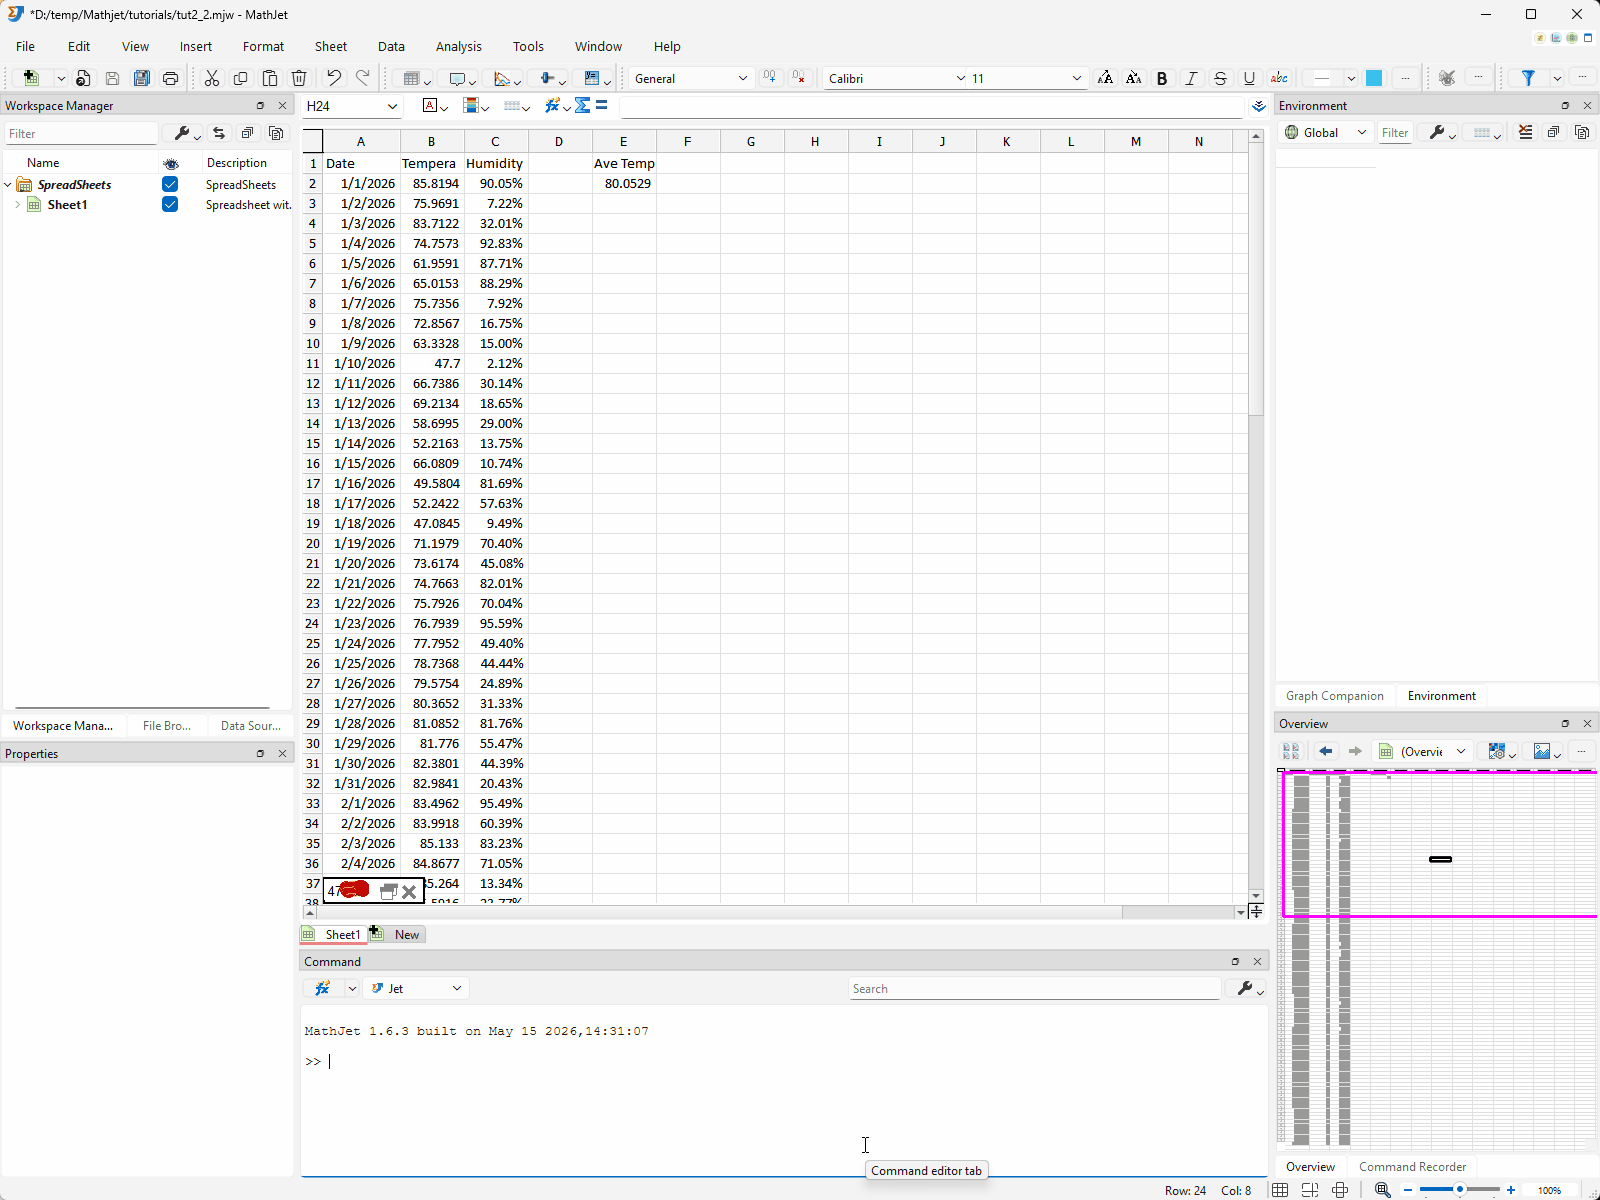Viewport: 1600px width, 1200px height.
Task: Open the Insert menu
Action: click(x=196, y=46)
